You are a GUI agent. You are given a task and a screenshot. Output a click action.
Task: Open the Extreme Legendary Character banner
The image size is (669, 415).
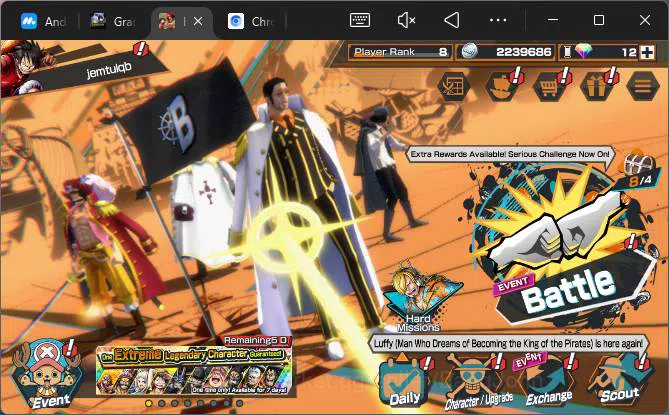pyautogui.click(x=194, y=370)
